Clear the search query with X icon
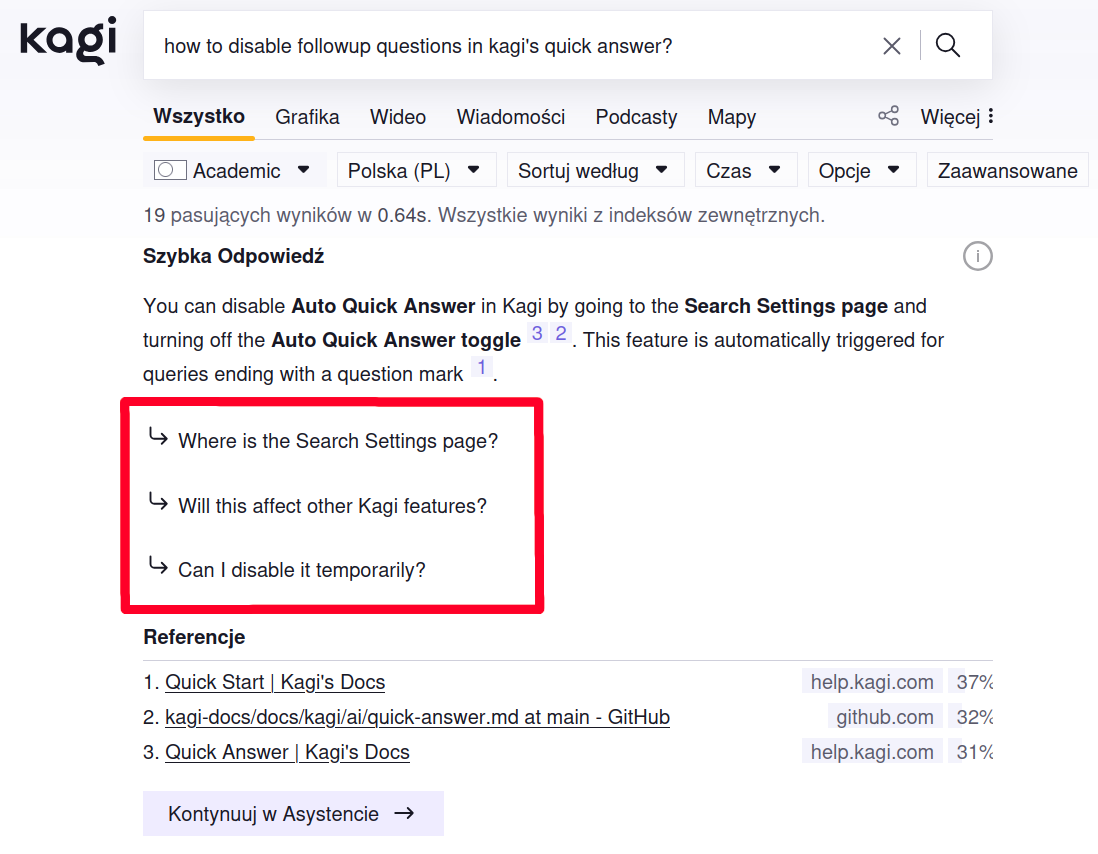Screen dimensions: 1098x854 click(x=892, y=46)
